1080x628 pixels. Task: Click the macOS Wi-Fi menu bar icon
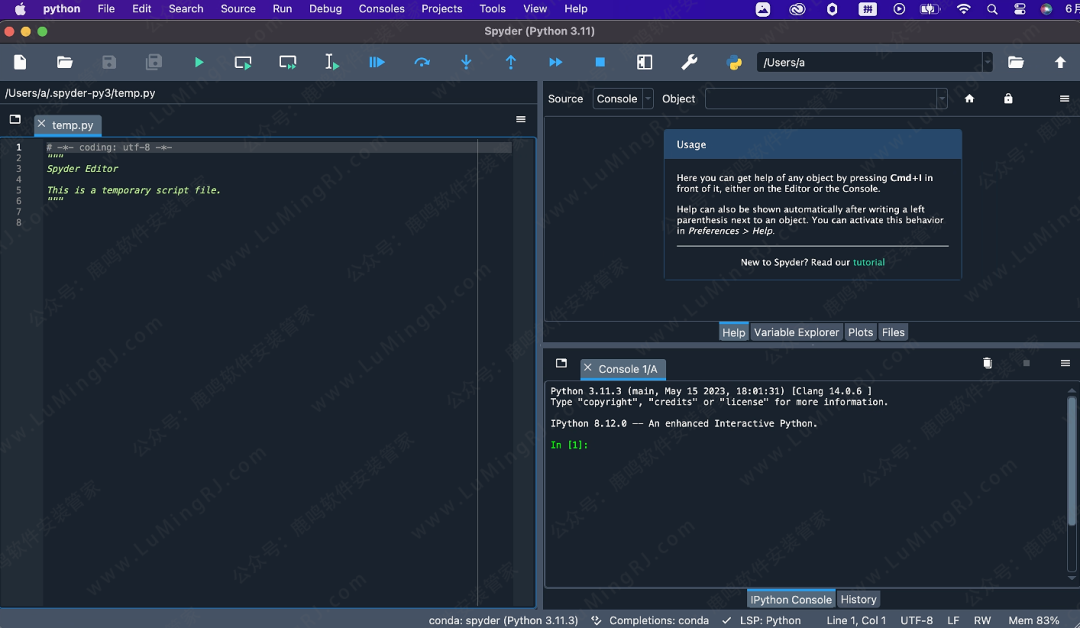pos(963,9)
